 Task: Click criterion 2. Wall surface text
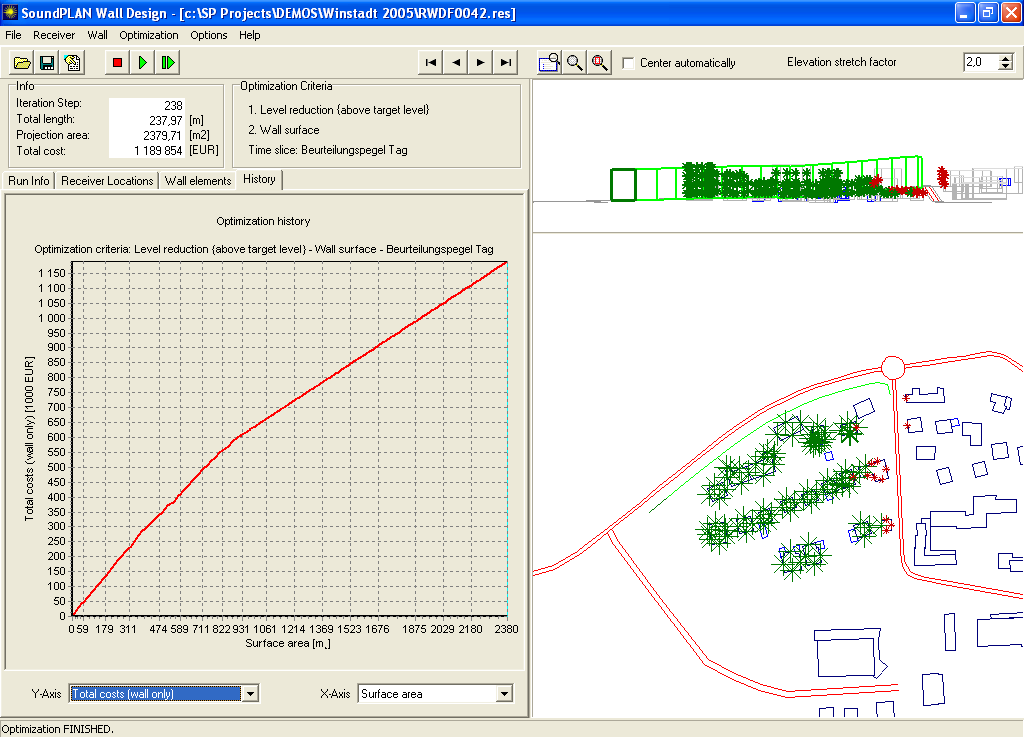click(x=284, y=130)
